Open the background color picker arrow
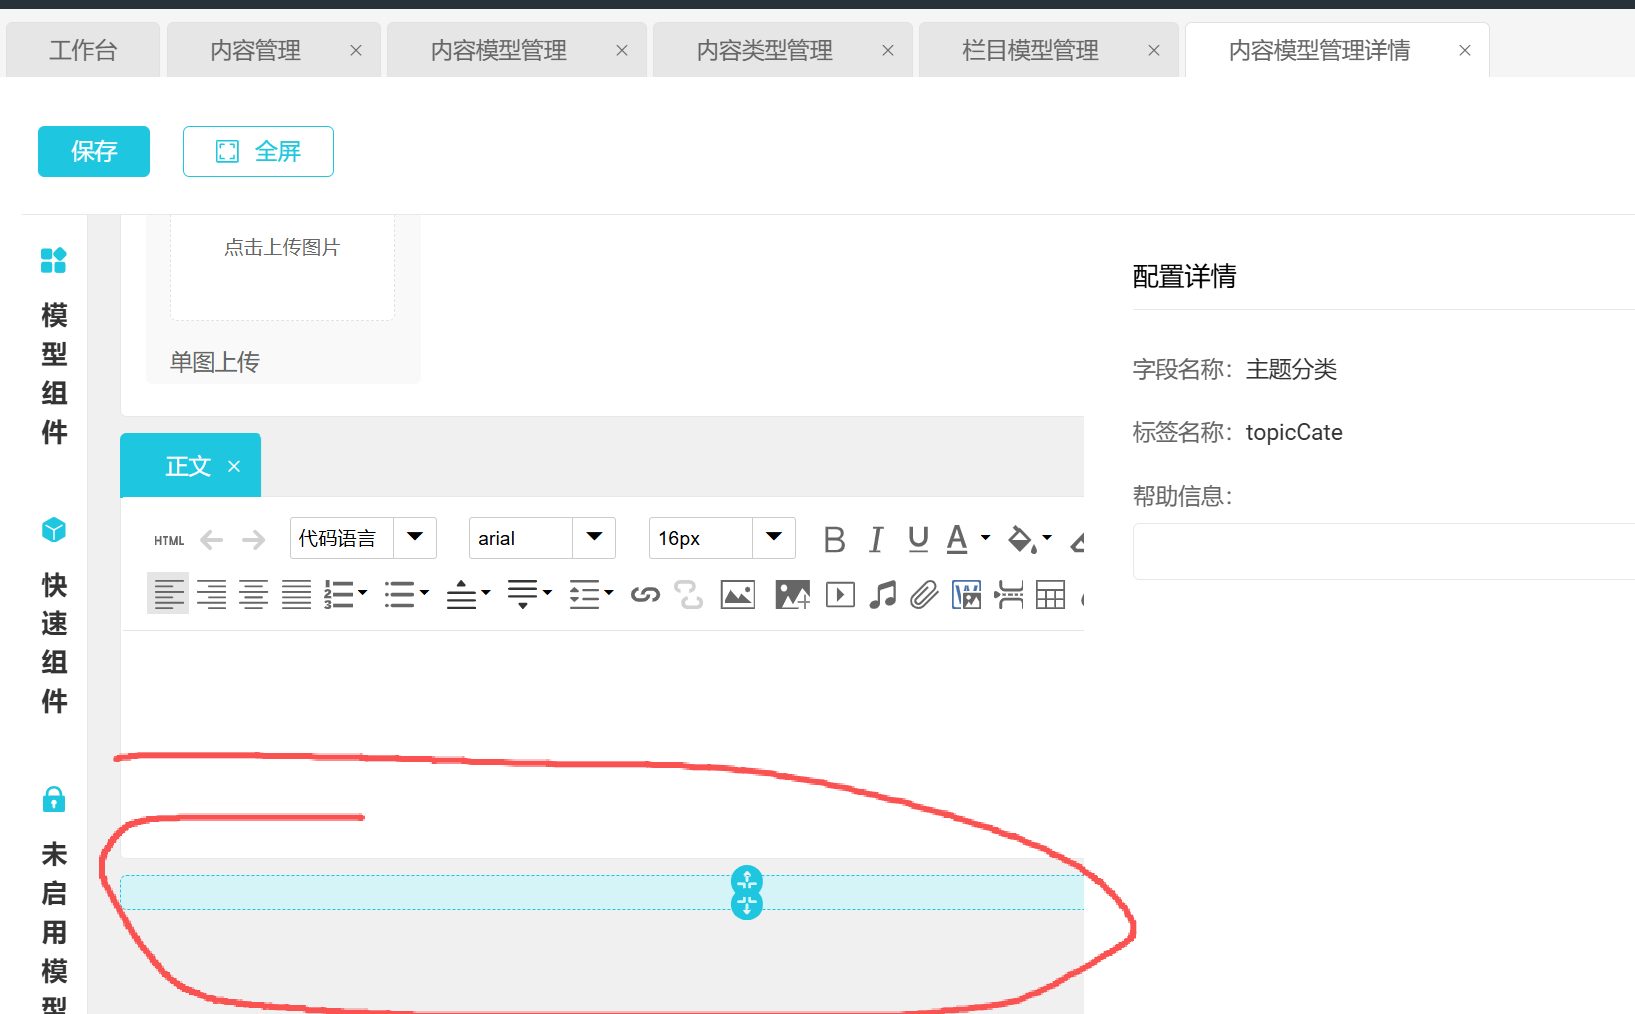Screen dimensions: 1635x1014 click(x=1047, y=538)
